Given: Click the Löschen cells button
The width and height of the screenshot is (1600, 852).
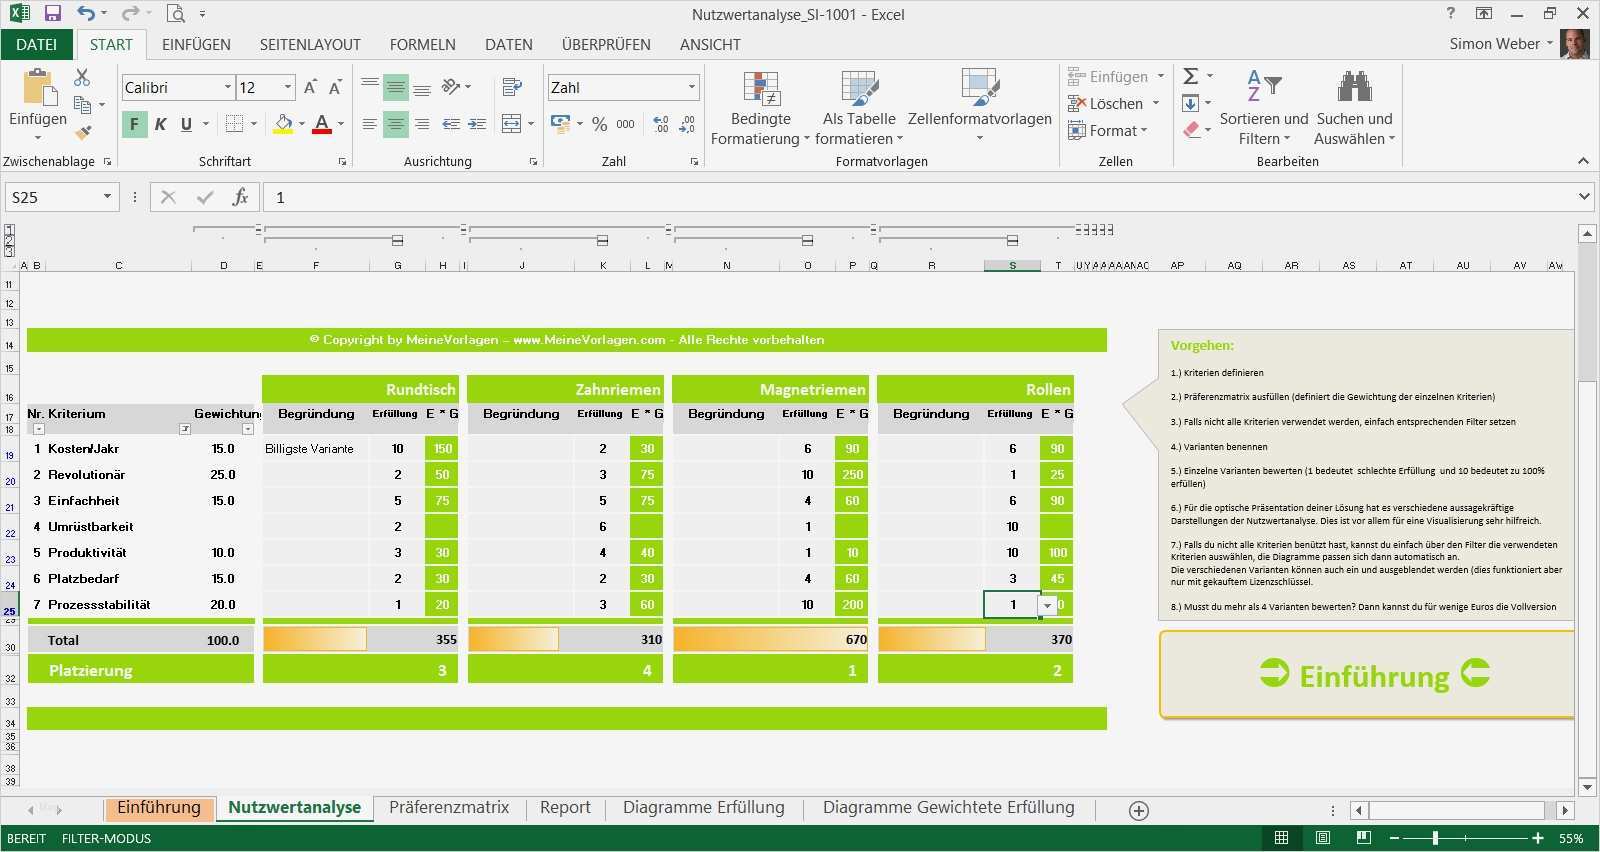Looking at the screenshot, I should (x=1114, y=104).
